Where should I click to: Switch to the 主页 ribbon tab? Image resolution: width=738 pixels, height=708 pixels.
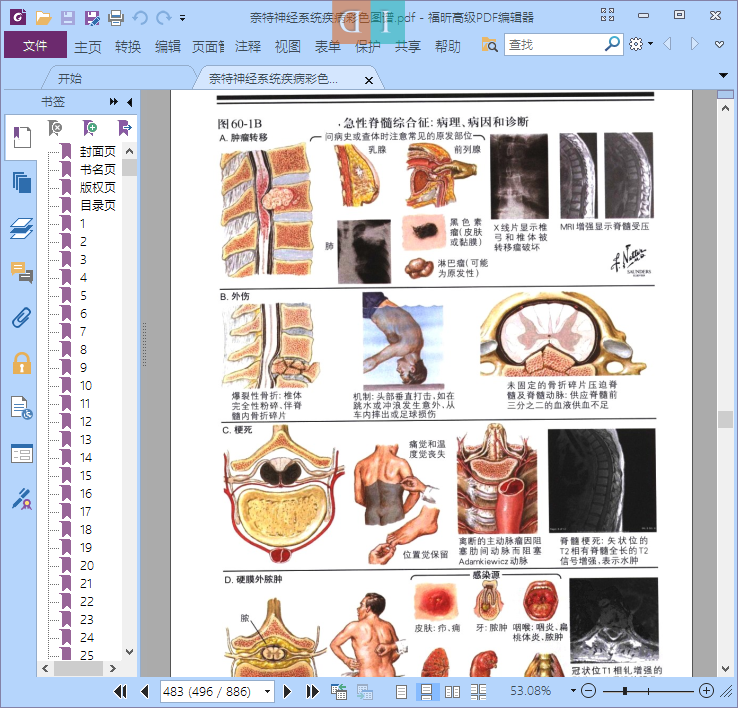click(88, 47)
